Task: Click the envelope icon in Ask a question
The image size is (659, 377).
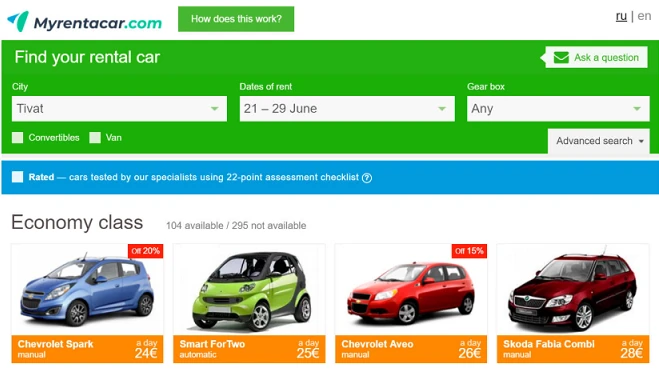Action: [x=561, y=57]
